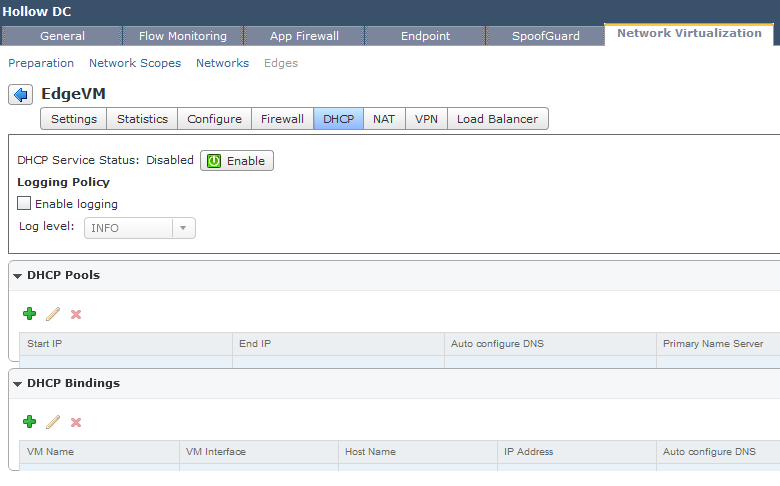Image resolution: width=780 pixels, height=486 pixels.
Task: Edit the selected DHCP pool with pencil icon
Action: (53, 314)
